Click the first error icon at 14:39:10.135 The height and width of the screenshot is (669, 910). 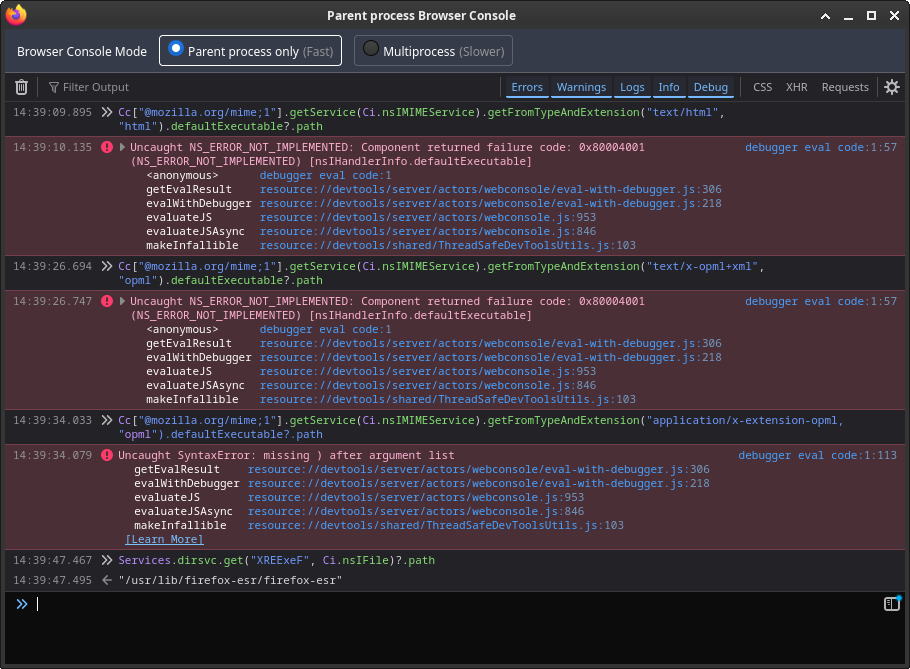[x=107, y=147]
